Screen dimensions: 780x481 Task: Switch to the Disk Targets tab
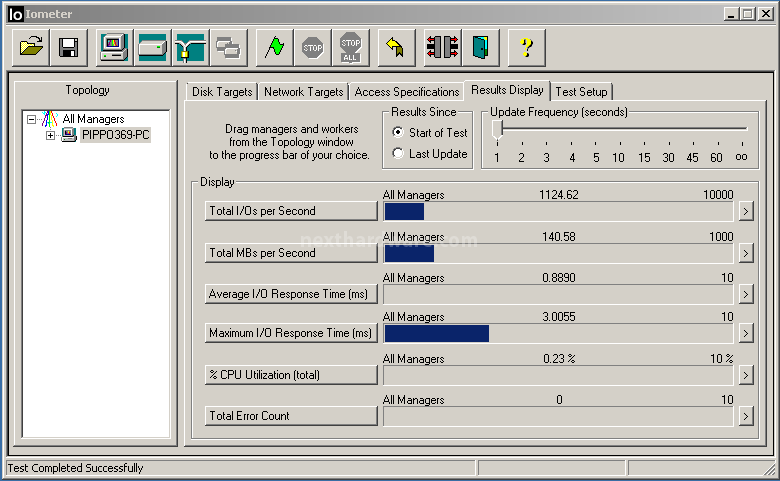coord(222,92)
